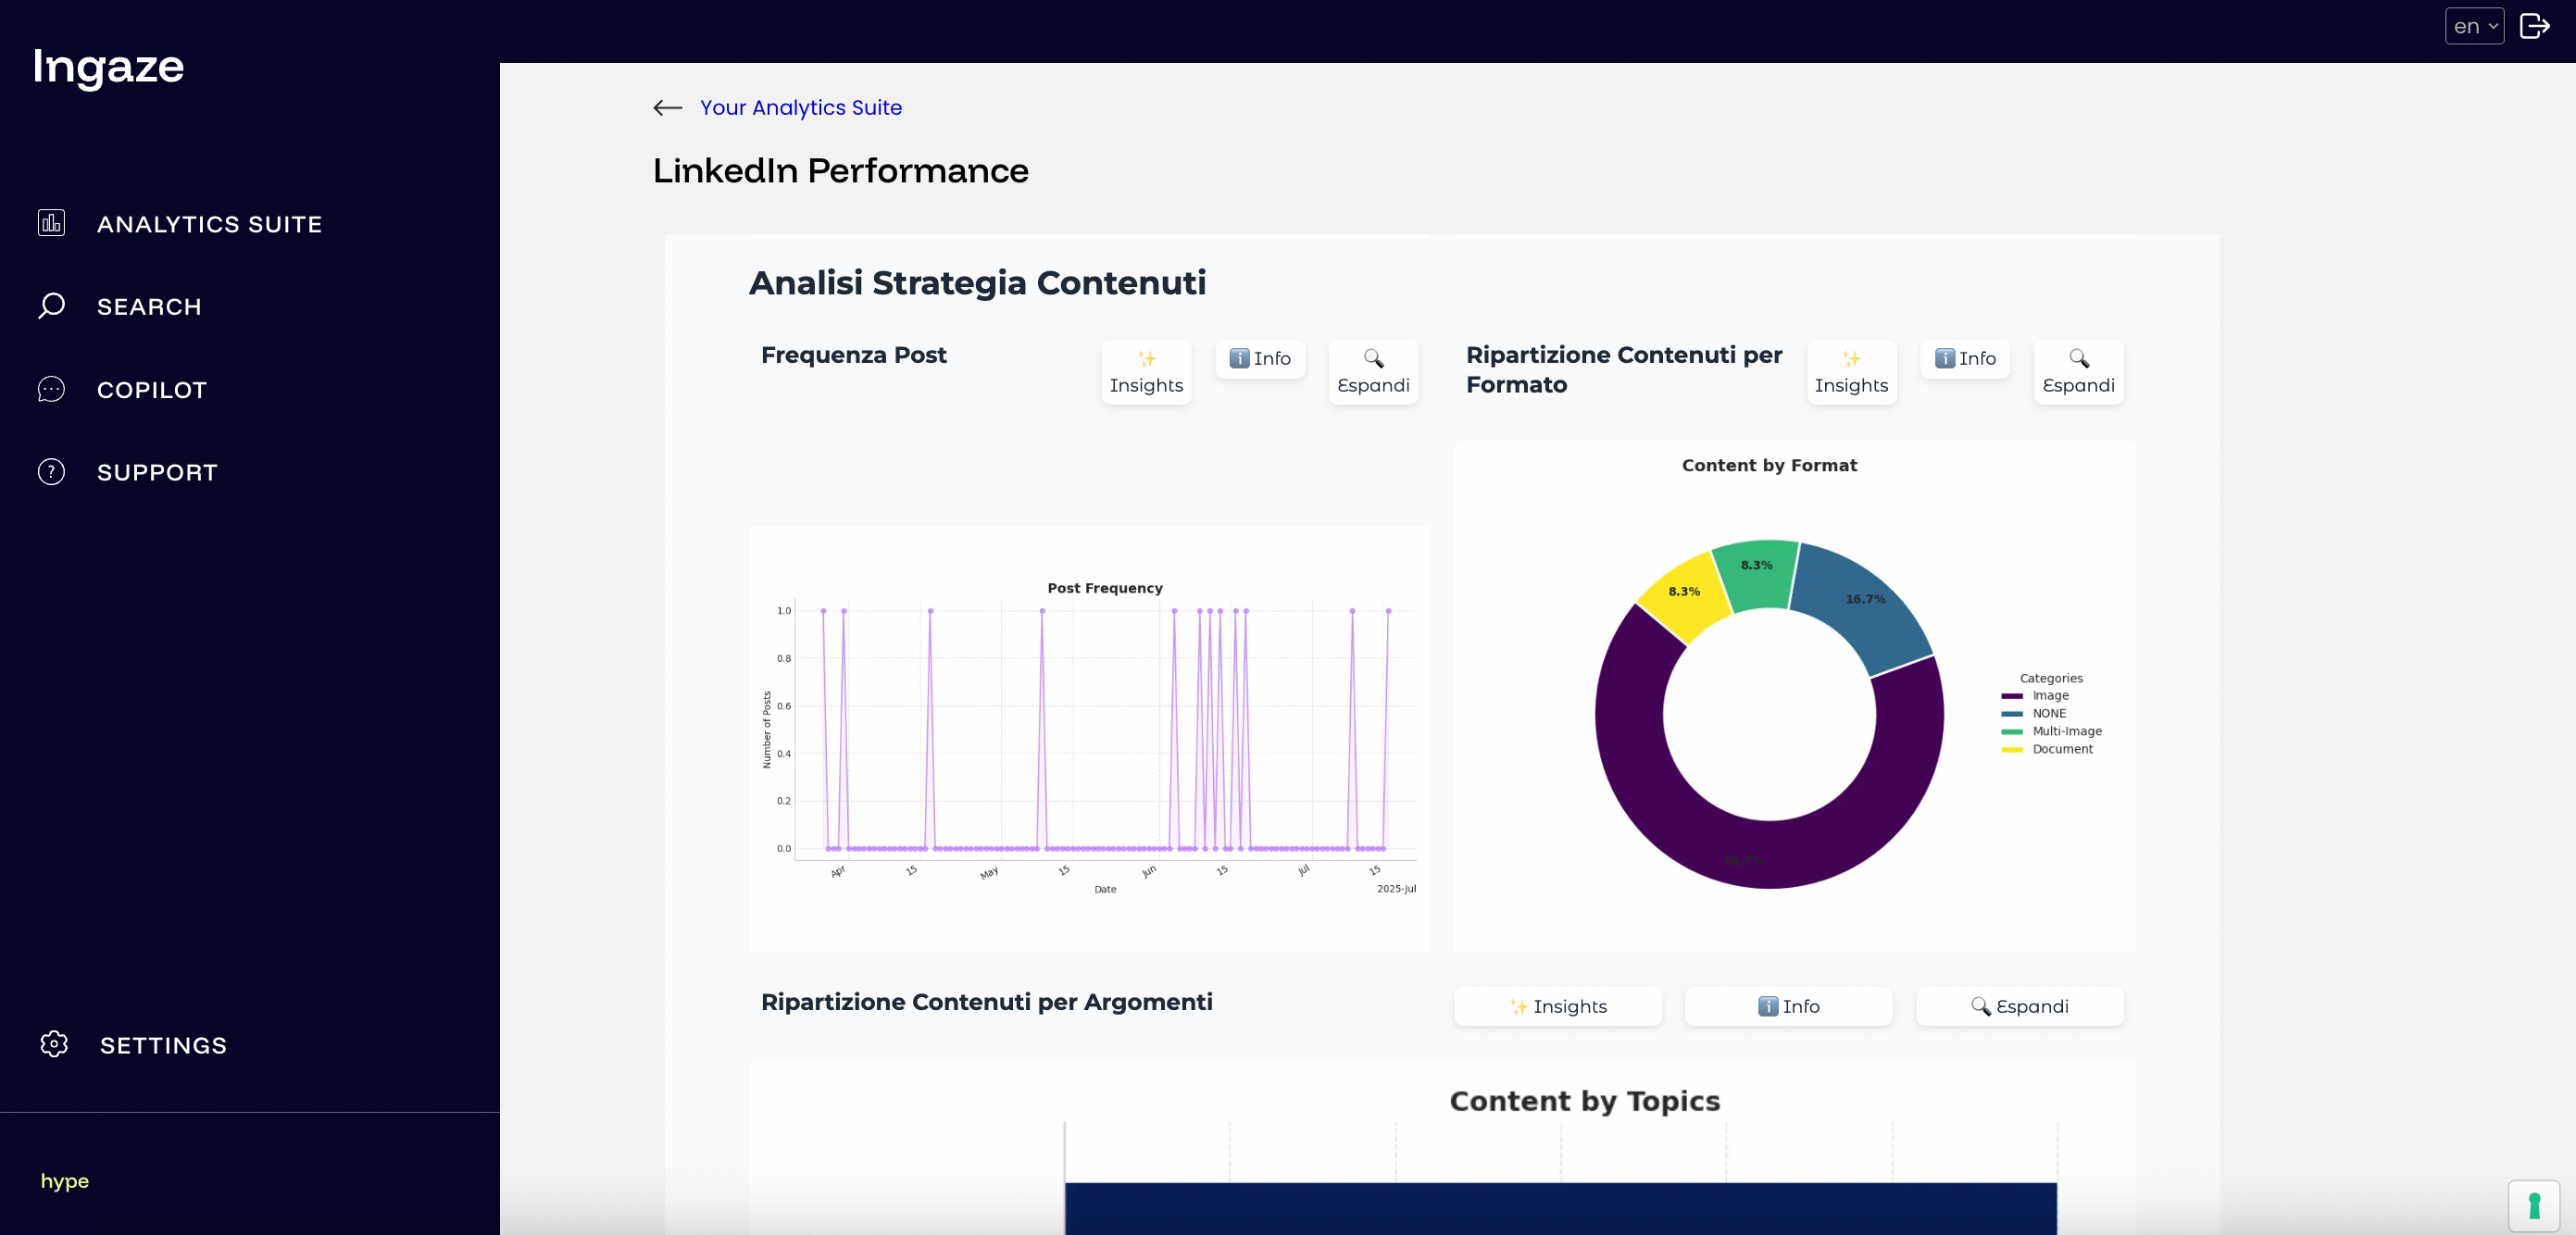Expand Ripartizione Contenuti per Formato chart
Screen dimensions: 2576x1235
pyautogui.click(x=2077, y=372)
